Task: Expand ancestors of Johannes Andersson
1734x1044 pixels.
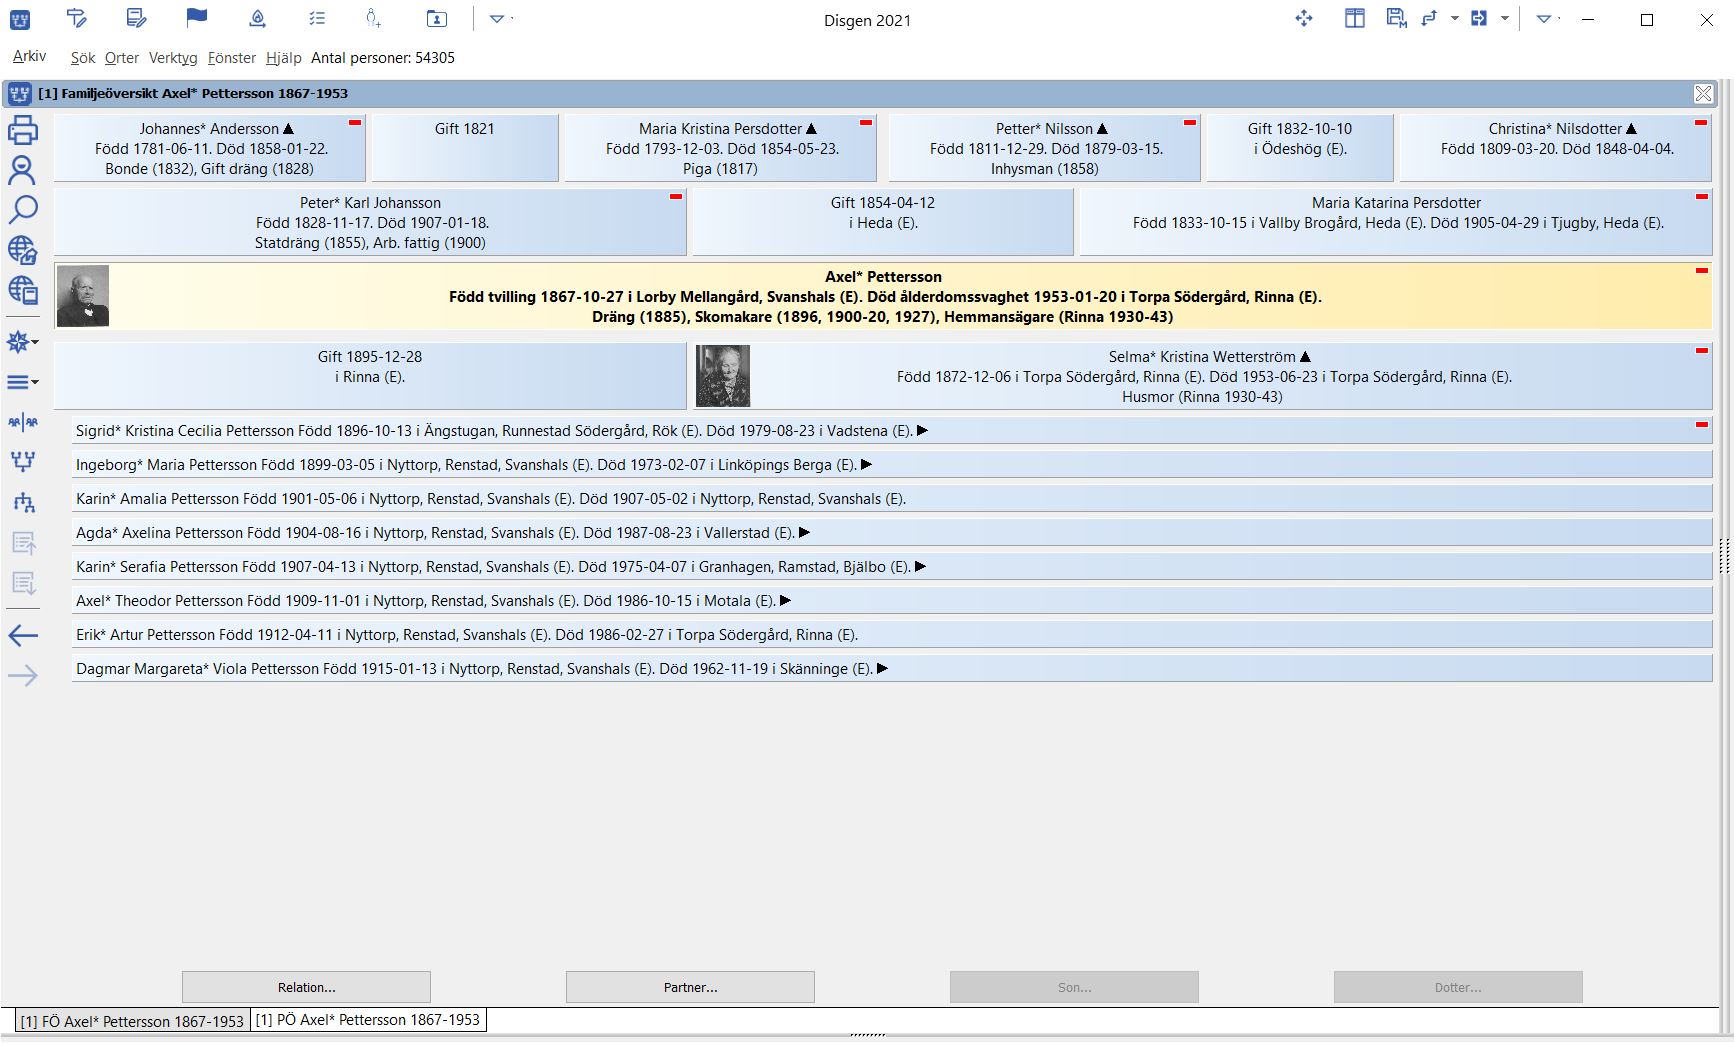Action: click(x=289, y=129)
